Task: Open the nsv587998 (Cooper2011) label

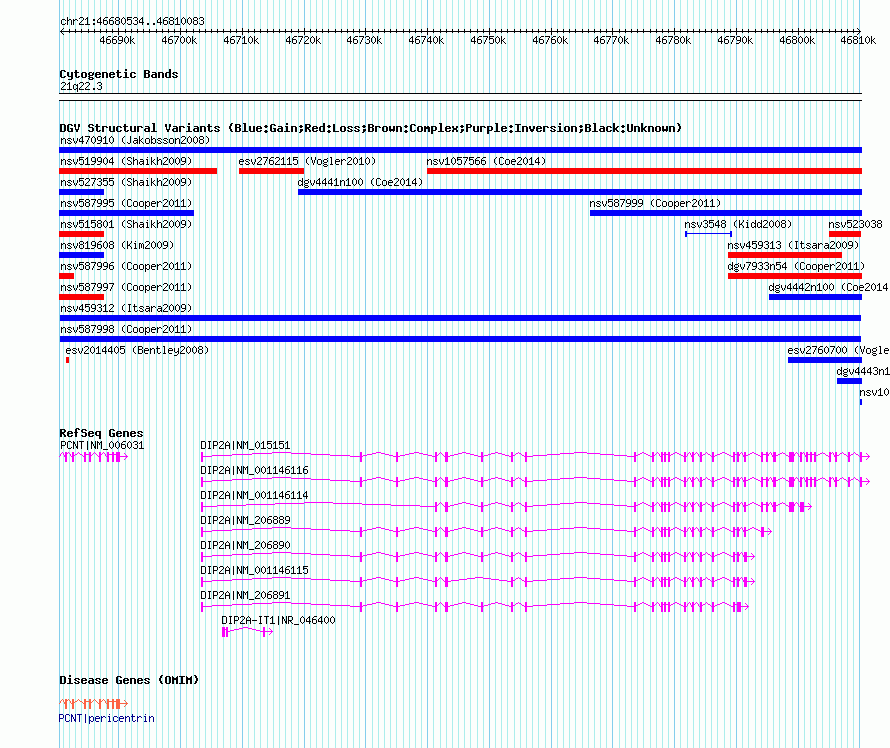Action: coord(126,329)
